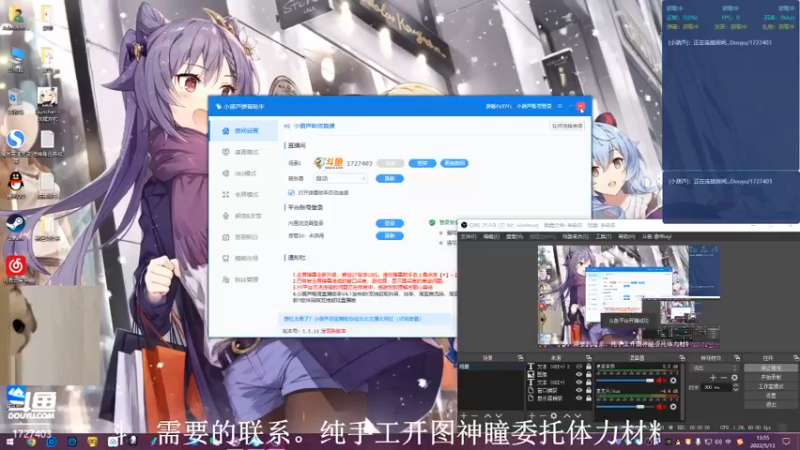Image resolution: width=800 pixels, height=450 pixels.
Task: Add a transition with the plus icon
Action: pyautogui.click(x=713, y=378)
